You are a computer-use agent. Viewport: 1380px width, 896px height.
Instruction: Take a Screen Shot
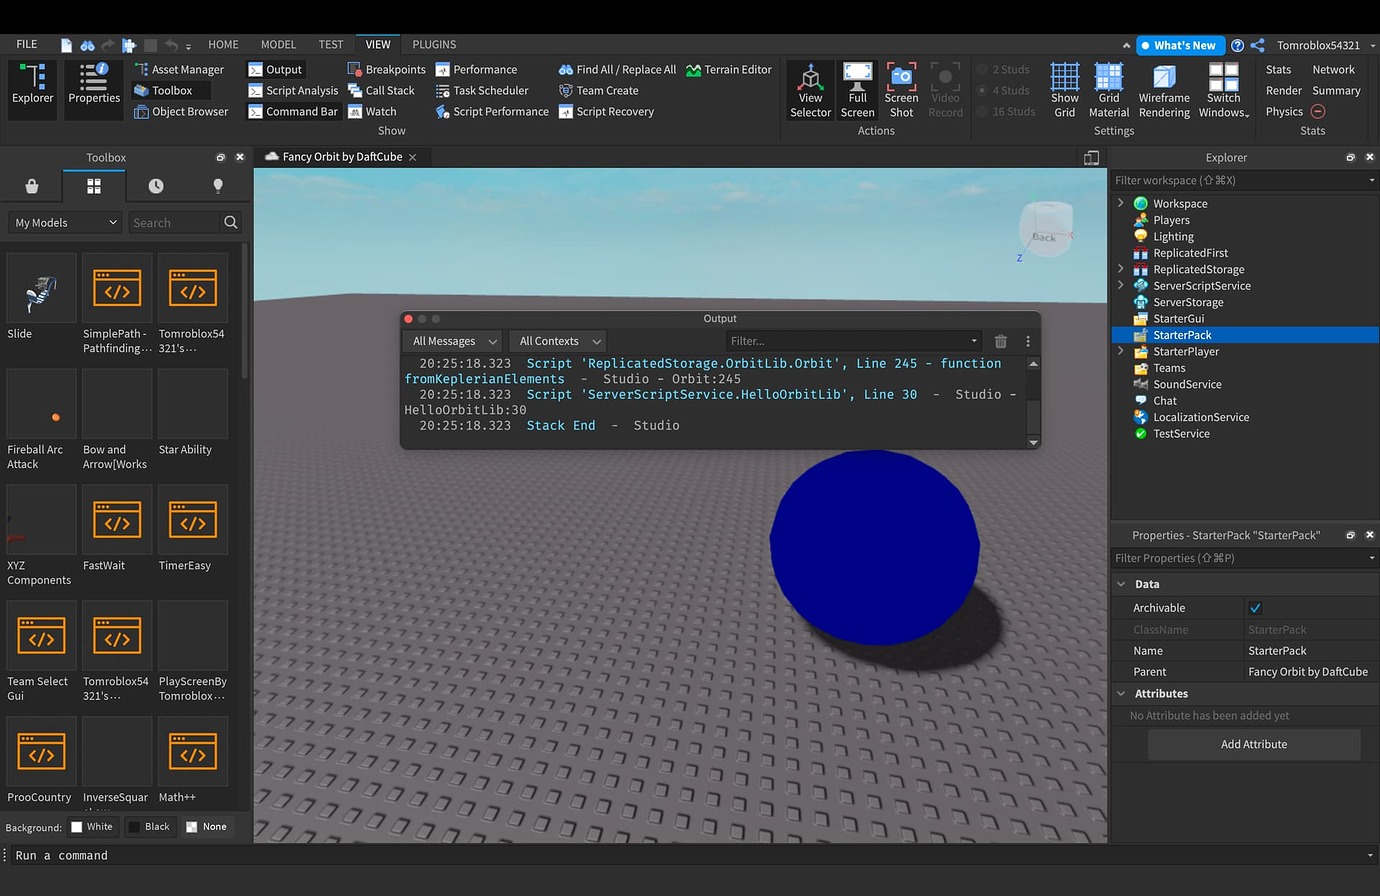(x=900, y=88)
